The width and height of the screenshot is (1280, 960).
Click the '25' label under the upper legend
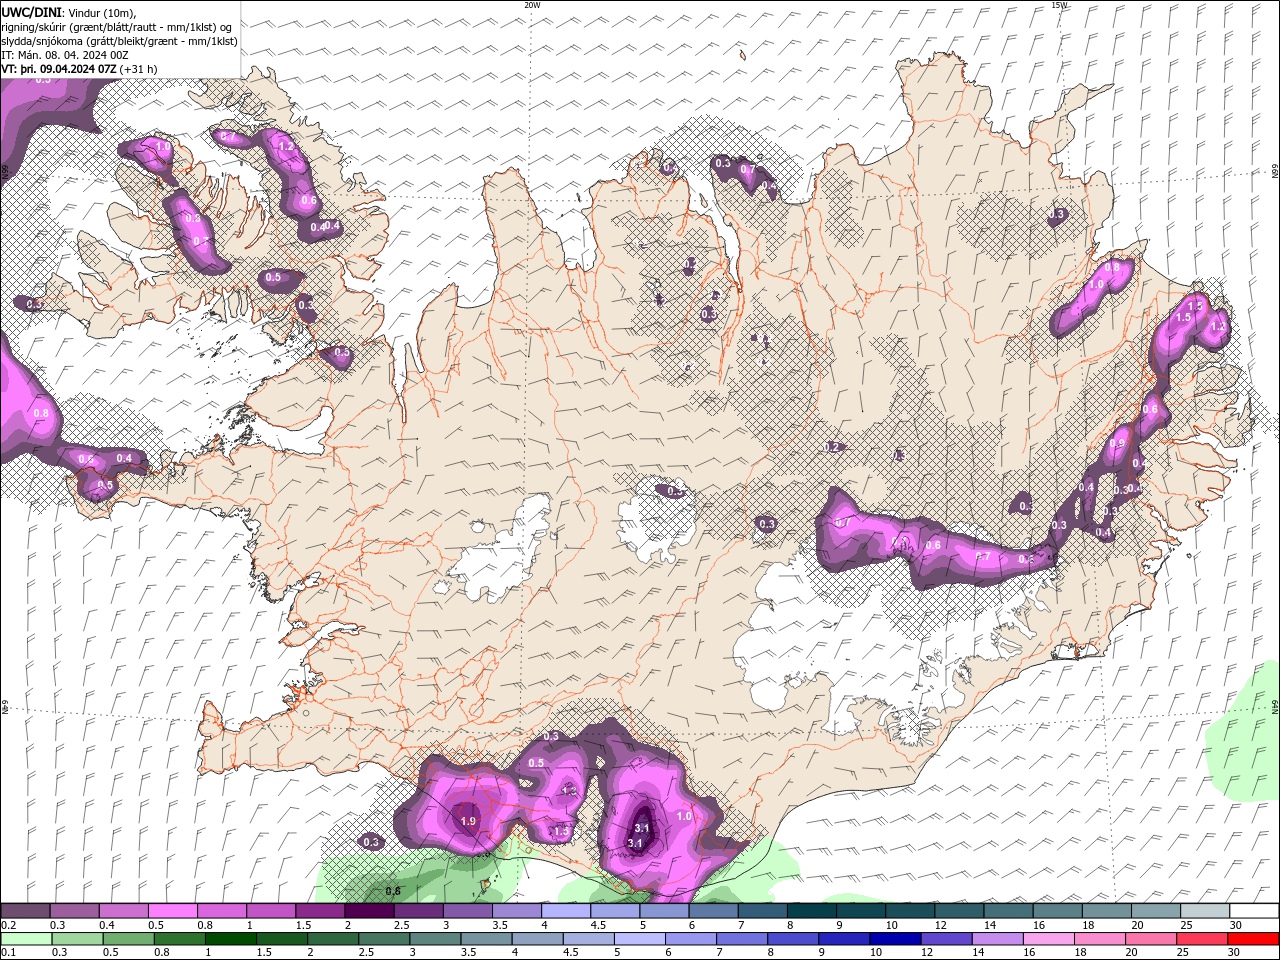coord(1186,925)
